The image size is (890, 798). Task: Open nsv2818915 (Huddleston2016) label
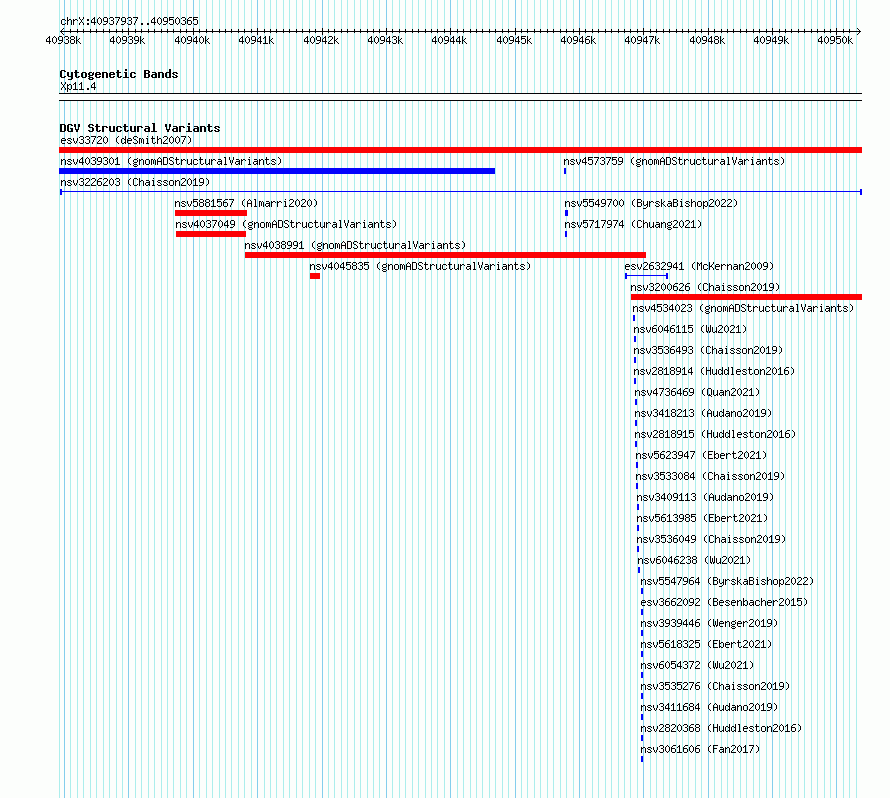715,434
